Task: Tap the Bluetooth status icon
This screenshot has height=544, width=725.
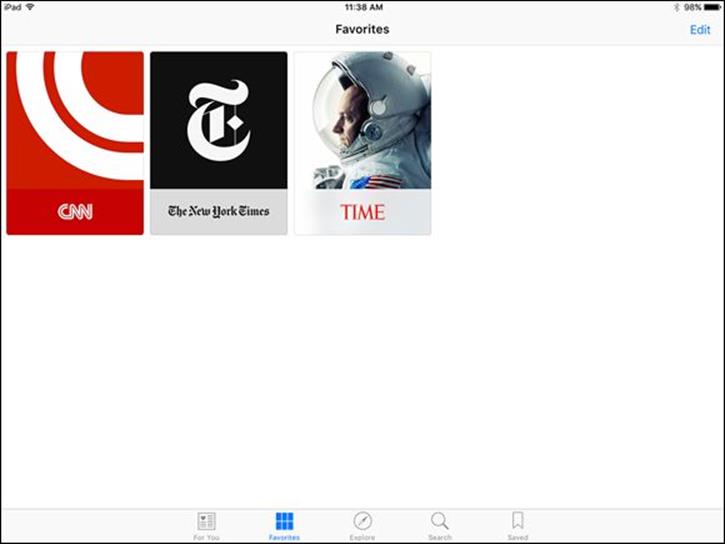Action: click(x=676, y=7)
